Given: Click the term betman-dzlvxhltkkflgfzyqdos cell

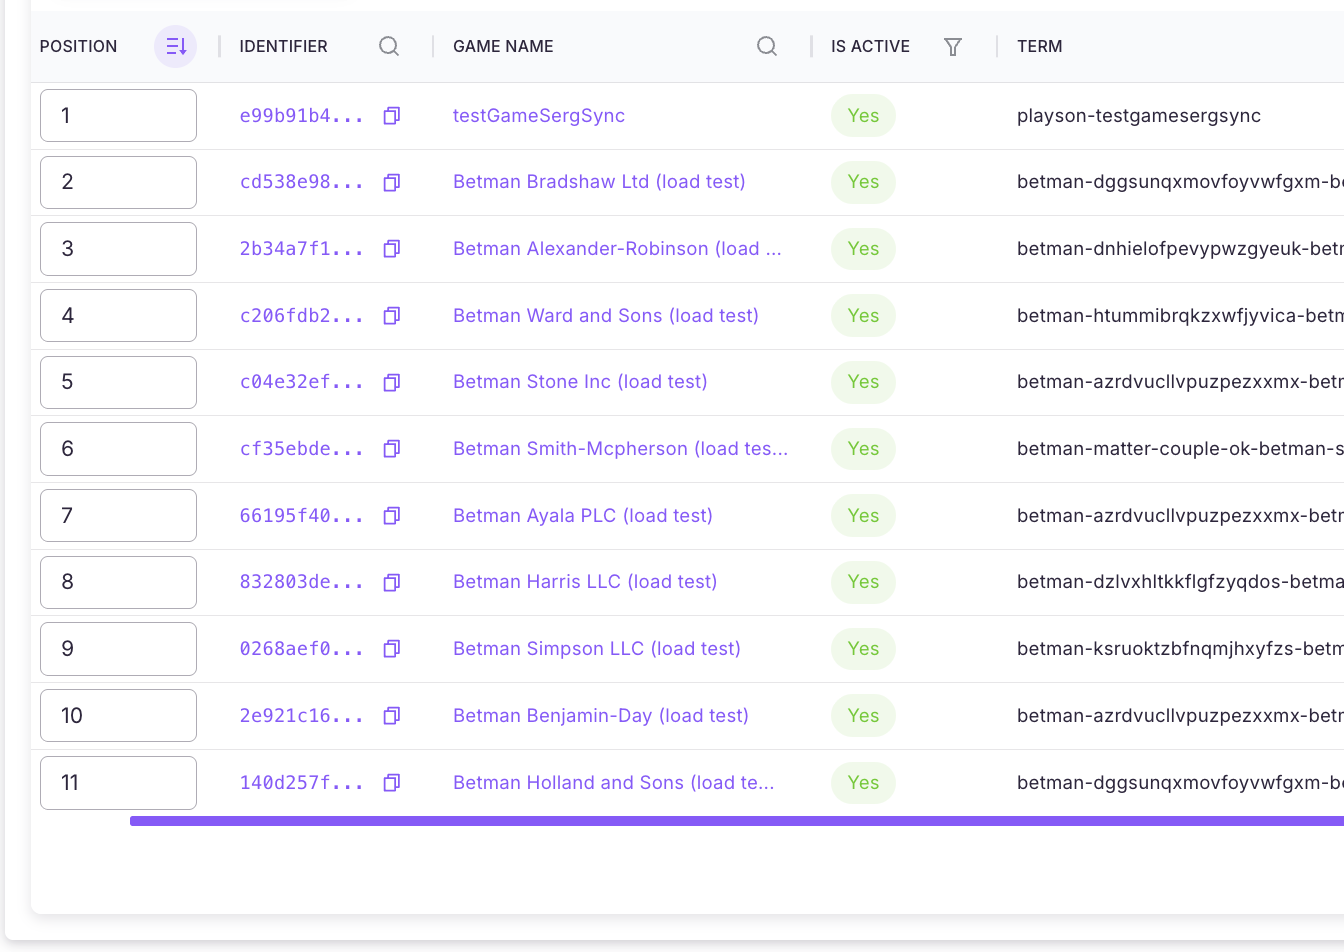Looking at the screenshot, I should pos(1180,582).
